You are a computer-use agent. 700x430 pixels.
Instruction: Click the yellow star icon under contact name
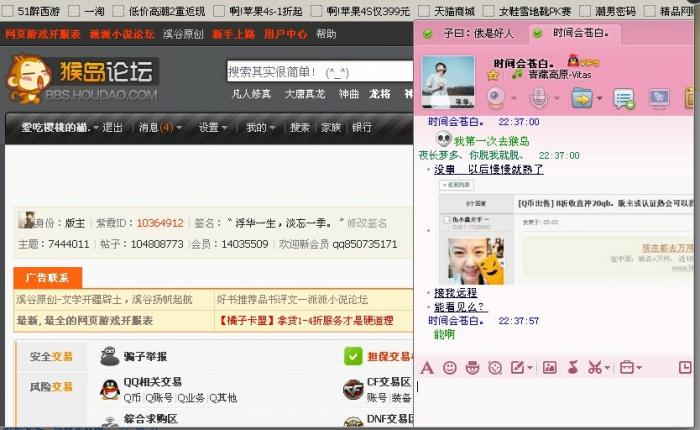[x=493, y=75]
